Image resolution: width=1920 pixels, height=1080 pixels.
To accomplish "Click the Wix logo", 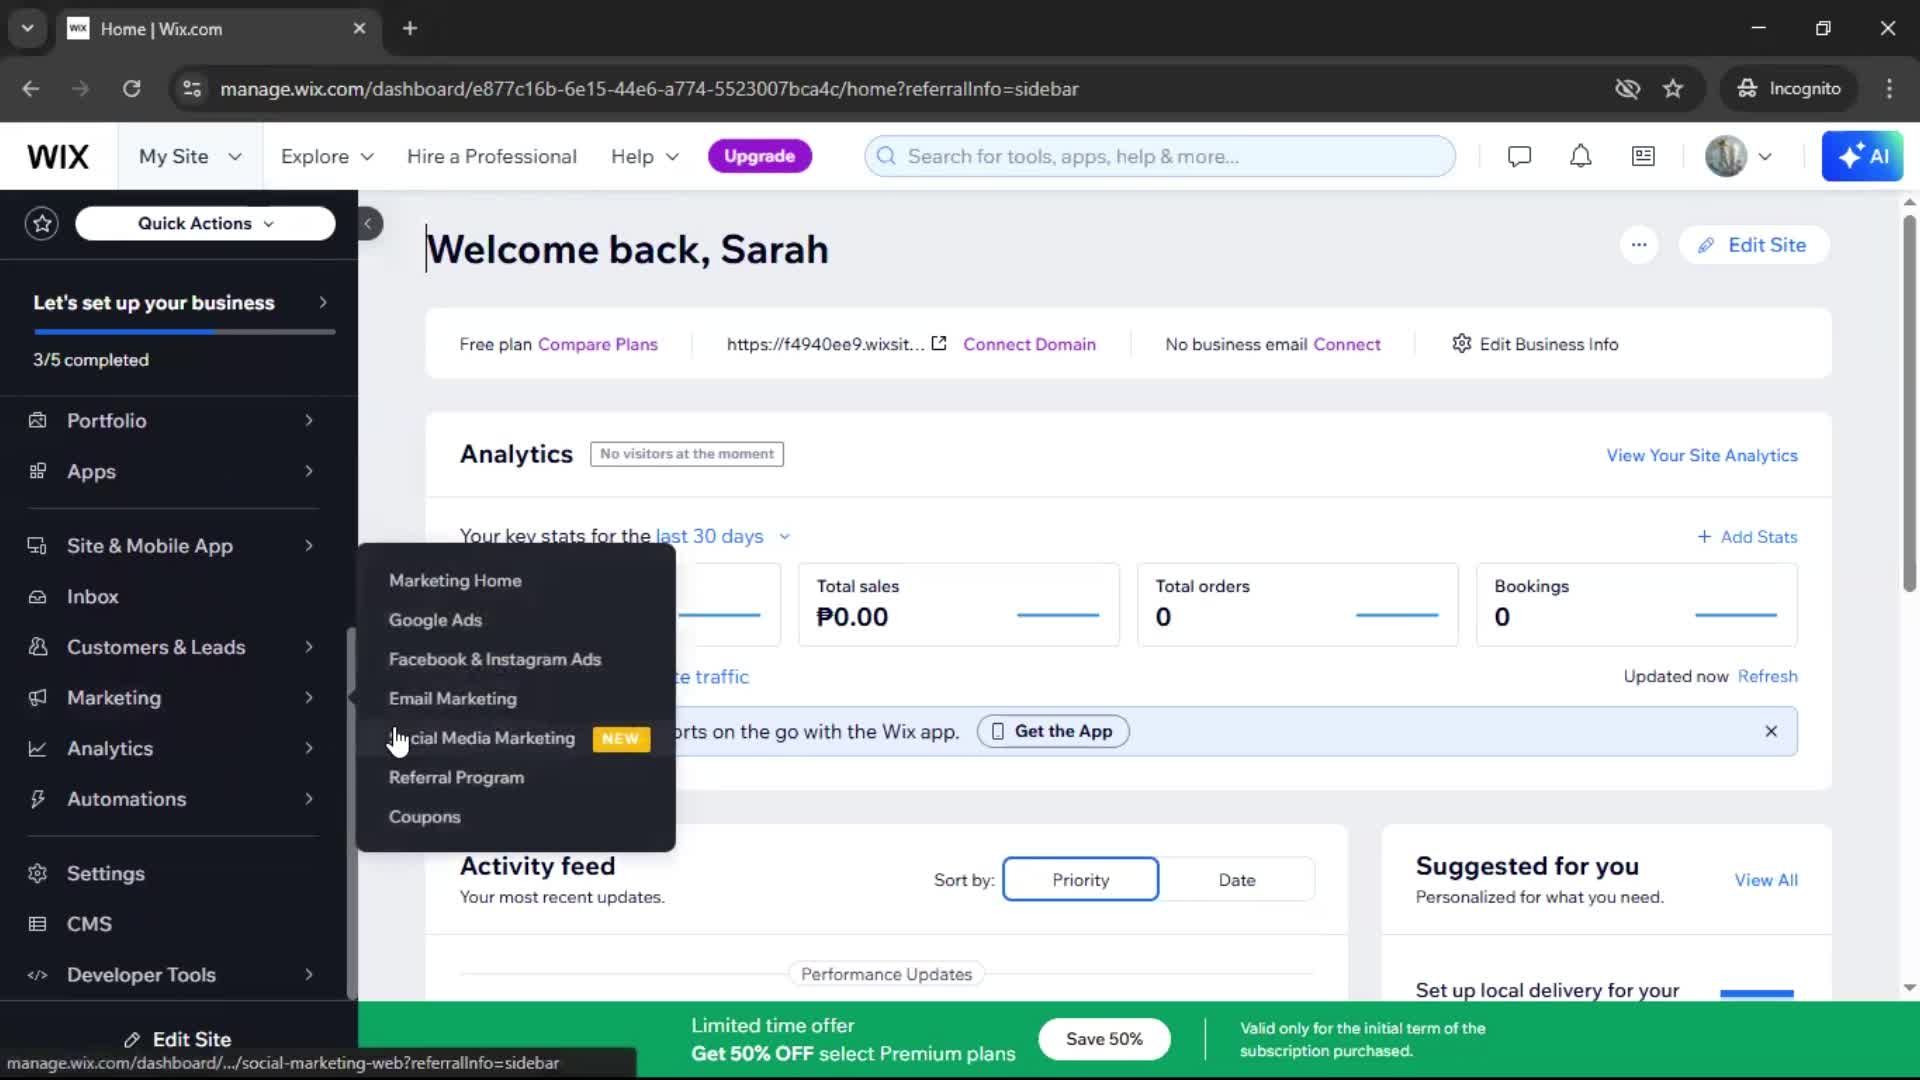I will click(x=58, y=156).
